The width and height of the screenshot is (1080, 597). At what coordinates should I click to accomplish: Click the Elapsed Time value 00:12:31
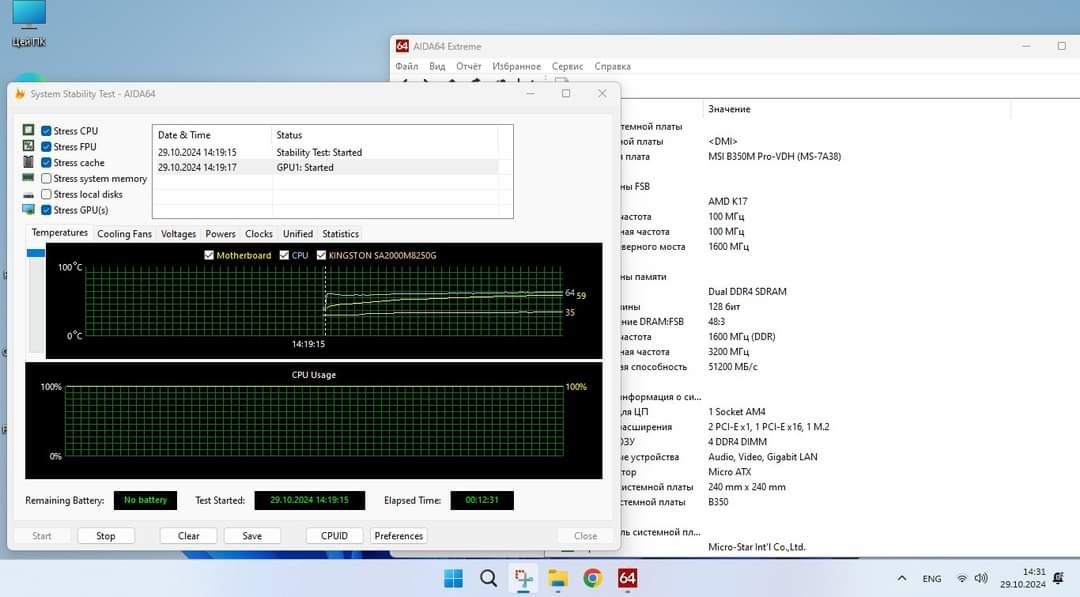pos(482,500)
